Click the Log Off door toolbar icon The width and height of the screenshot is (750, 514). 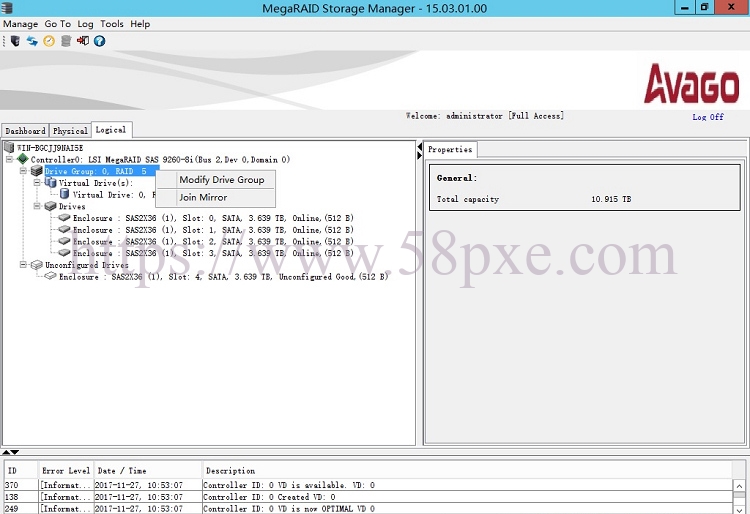(83, 41)
